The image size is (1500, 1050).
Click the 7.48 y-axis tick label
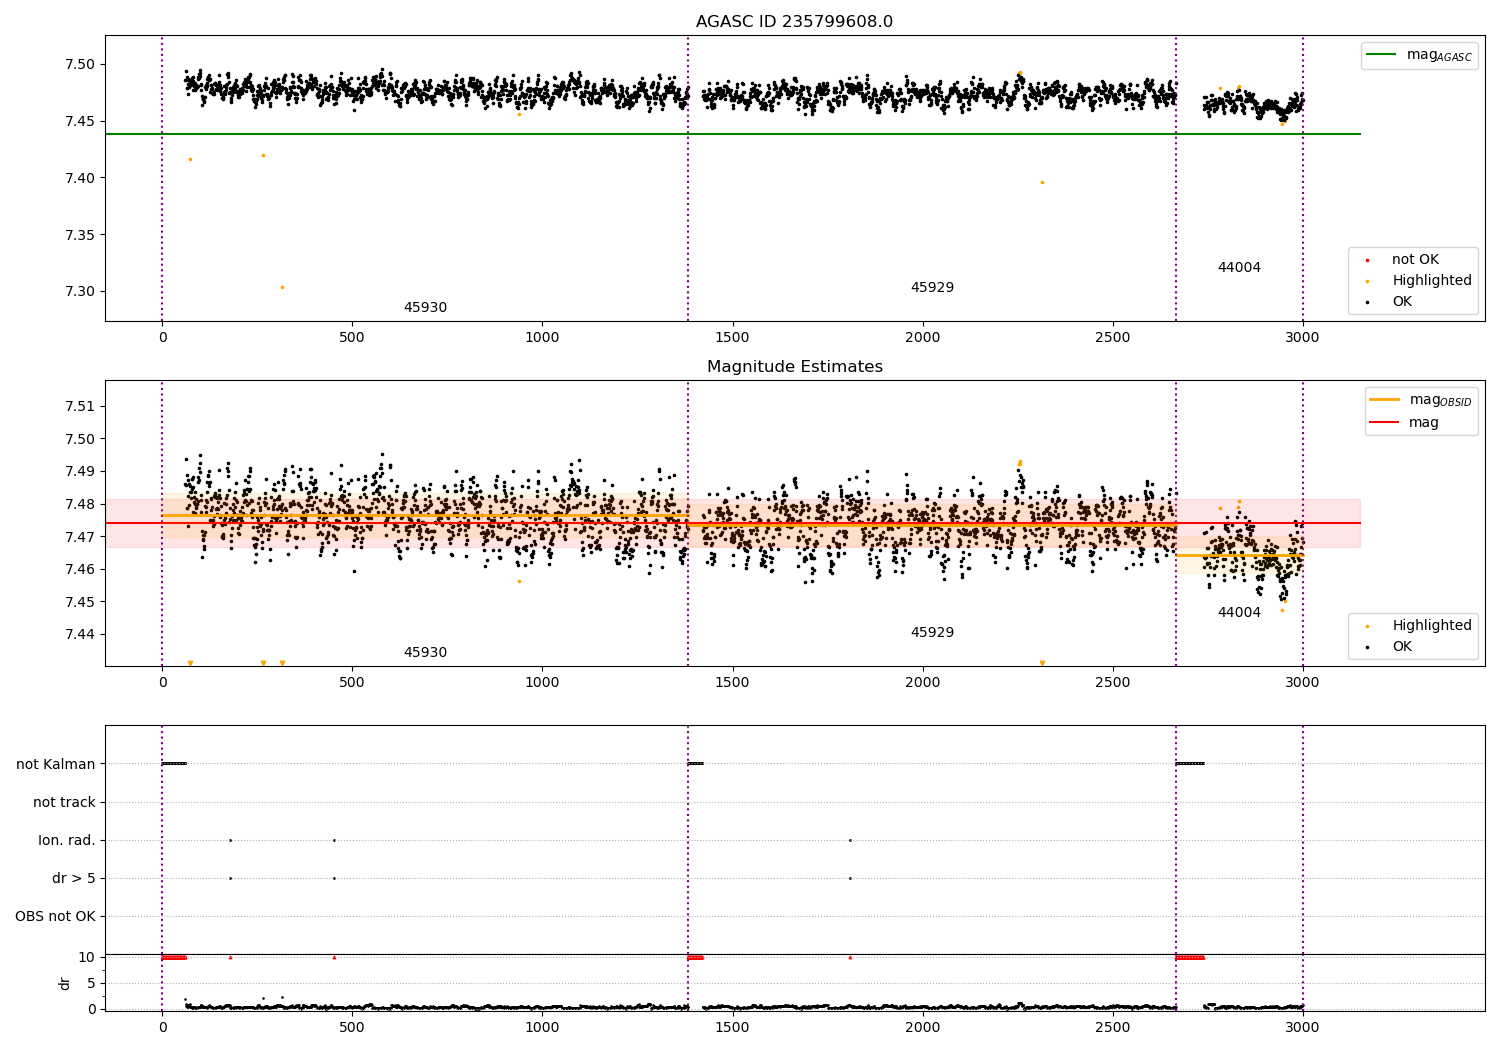click(x=79, y=504)
